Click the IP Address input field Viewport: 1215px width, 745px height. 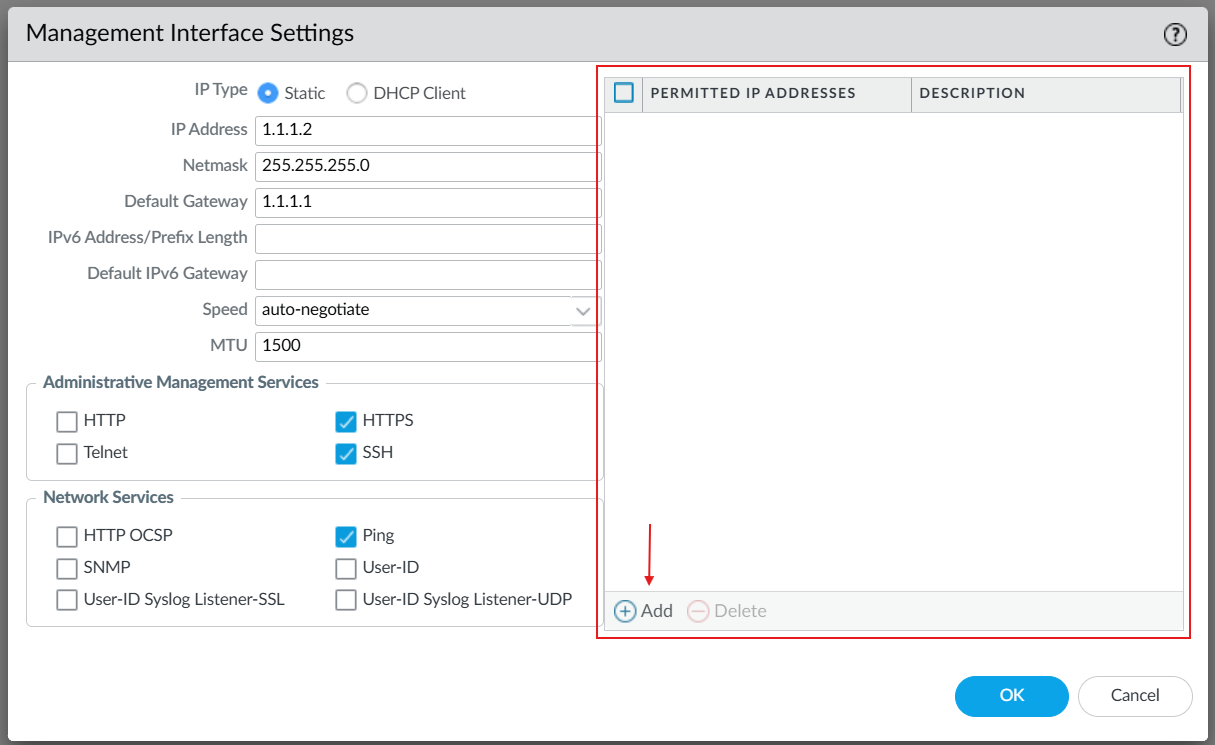point(427,130)
